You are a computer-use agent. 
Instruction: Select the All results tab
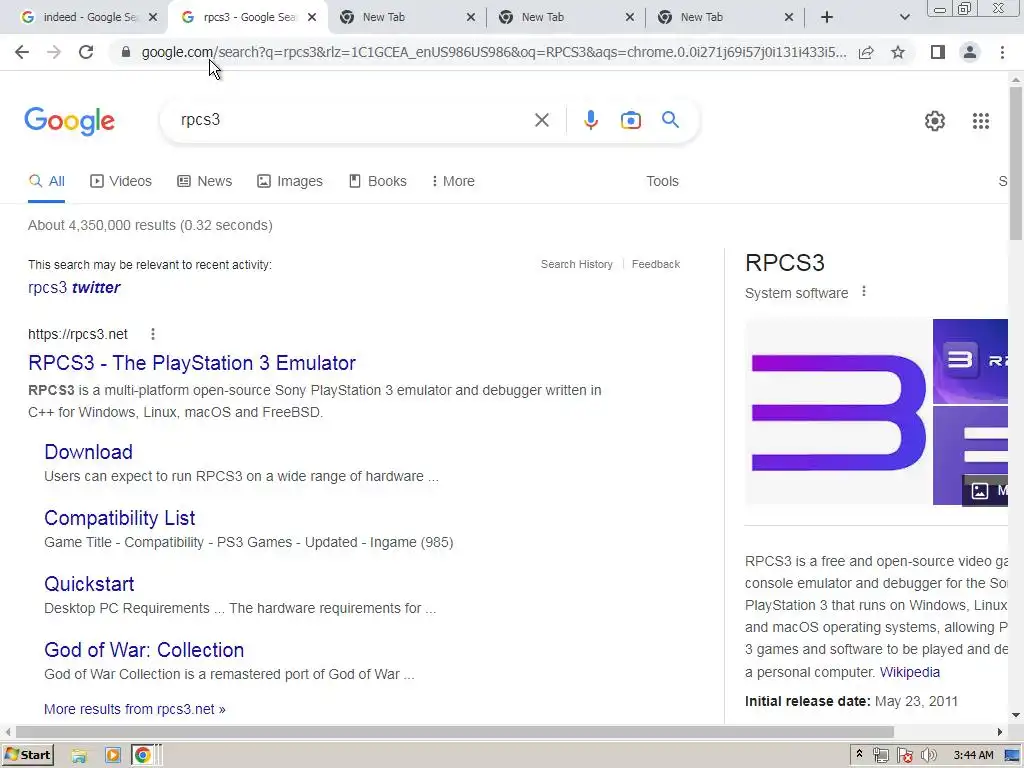click(x=46, y=182)
